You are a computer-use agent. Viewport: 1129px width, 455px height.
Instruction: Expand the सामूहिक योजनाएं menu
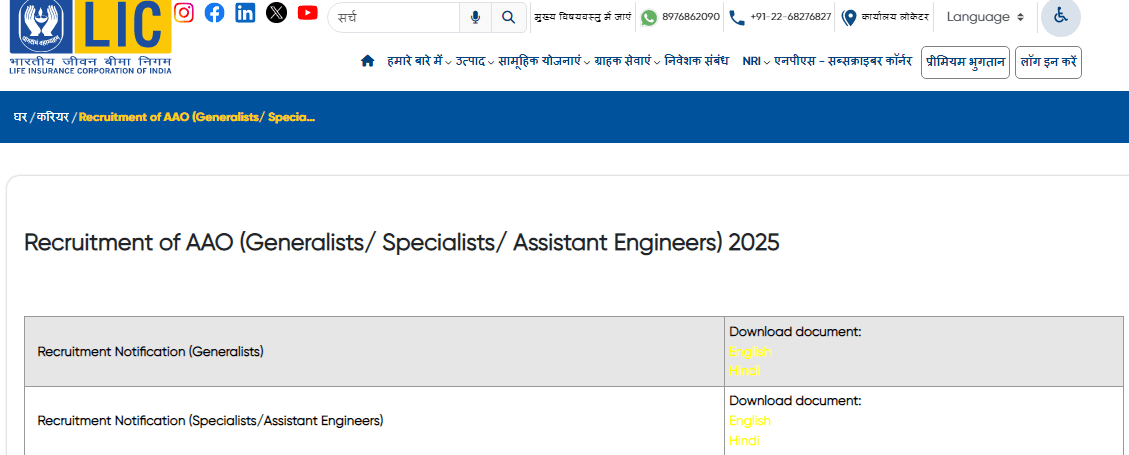[x=544, y=61]
